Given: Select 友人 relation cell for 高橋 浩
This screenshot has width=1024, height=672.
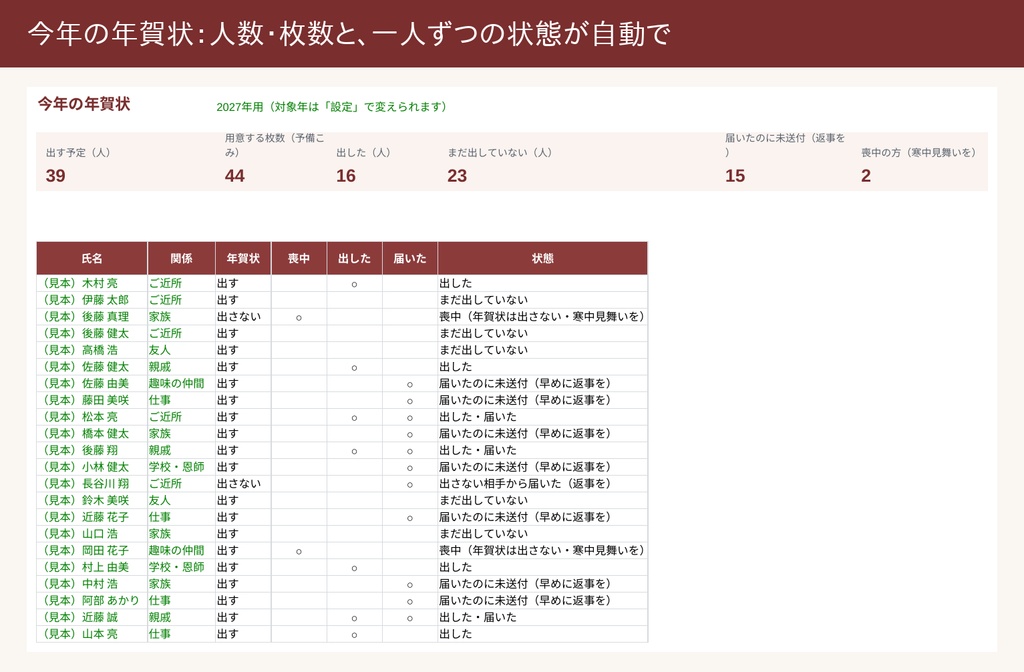Looking at the screenshot, I should point(182,350).
